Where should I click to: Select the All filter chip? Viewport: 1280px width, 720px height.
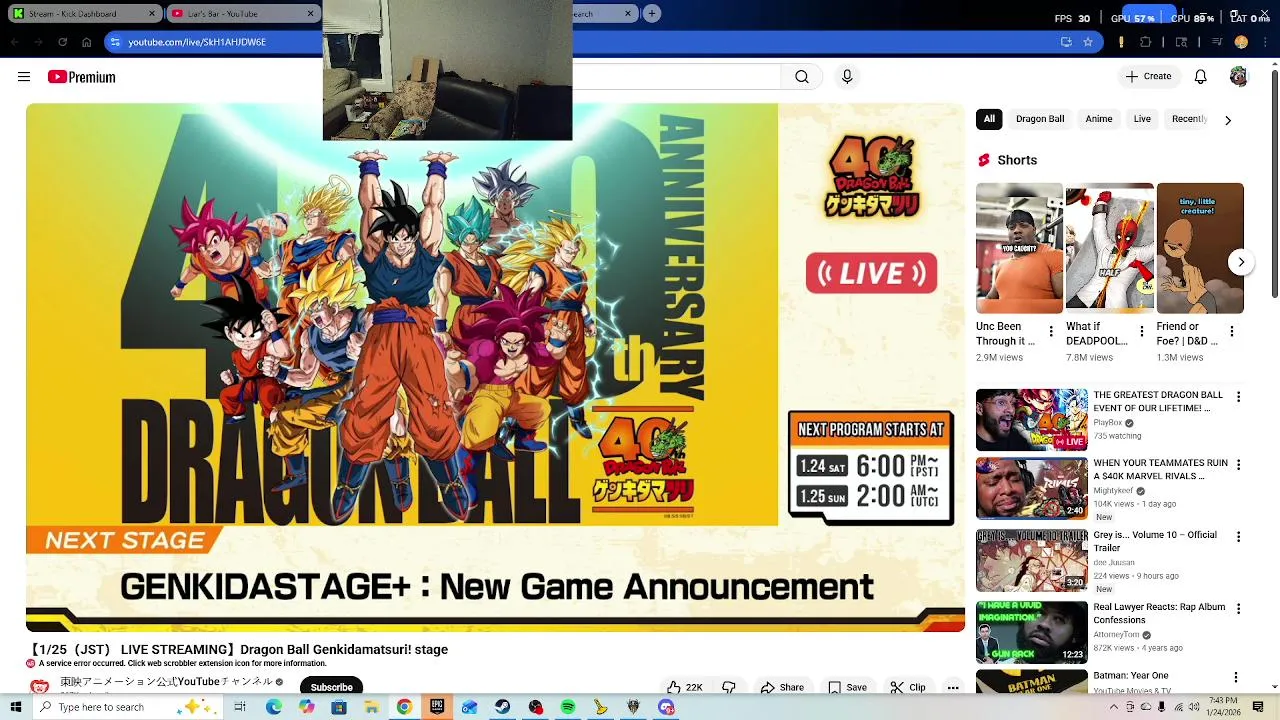point(989,119)
